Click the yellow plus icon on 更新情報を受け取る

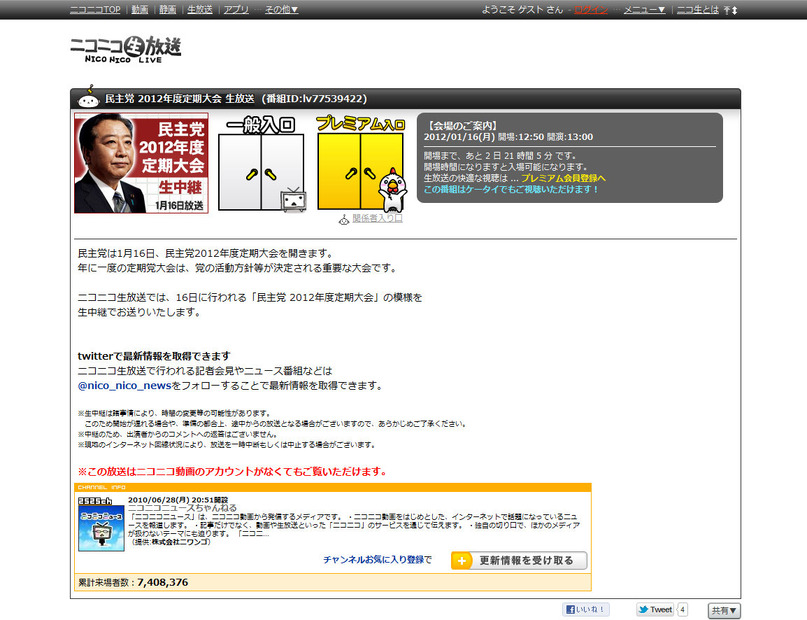(462, 561)
